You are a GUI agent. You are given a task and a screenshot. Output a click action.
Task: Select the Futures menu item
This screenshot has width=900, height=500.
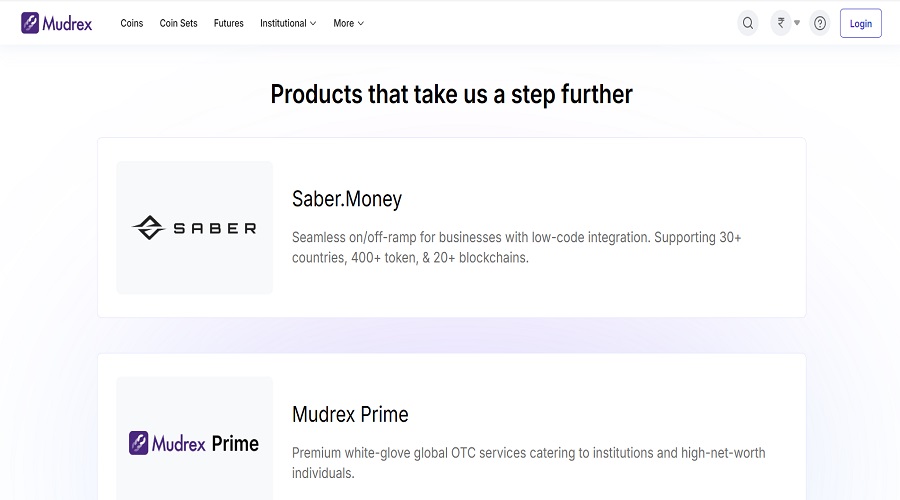pos(229,23)
